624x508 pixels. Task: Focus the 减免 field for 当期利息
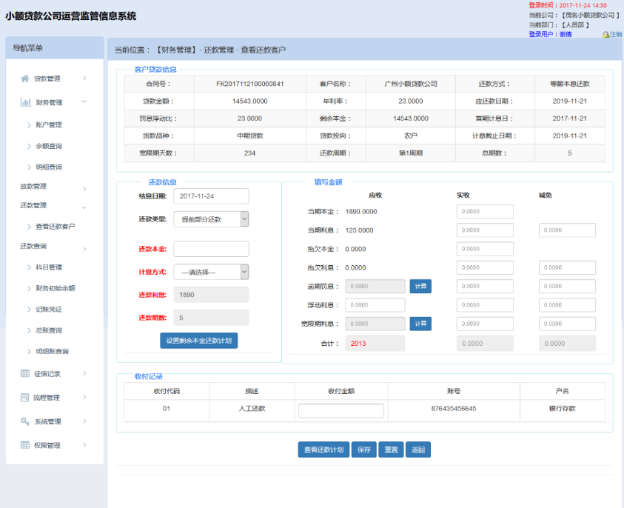(x=567, y=230)
